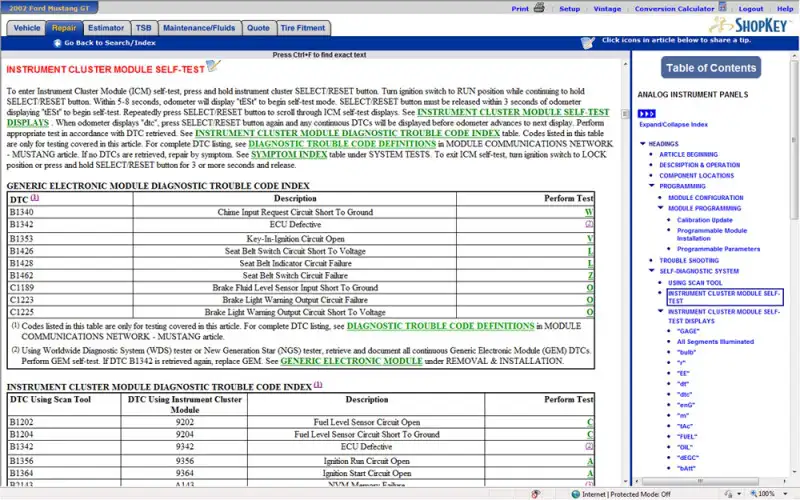
Task: Click the printer icon next to Print
Action: pyautogui.click(x=539, y=7)
